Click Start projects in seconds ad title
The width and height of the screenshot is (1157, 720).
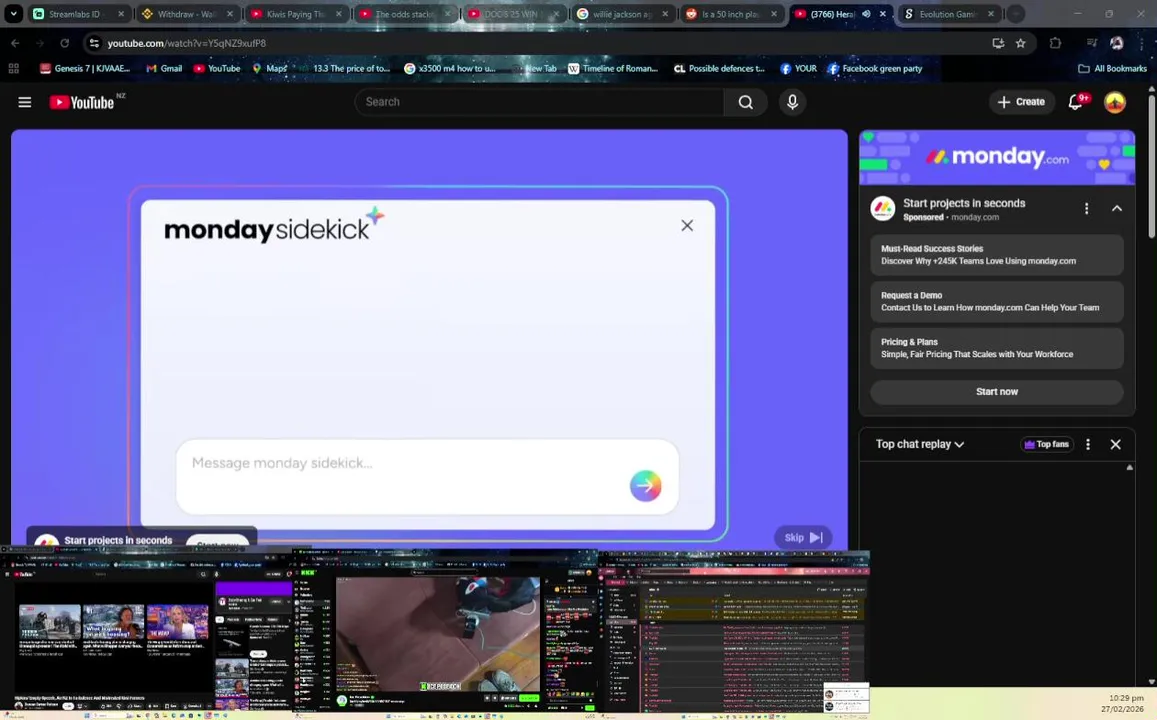pyautogui.click(x=964, y=203)
